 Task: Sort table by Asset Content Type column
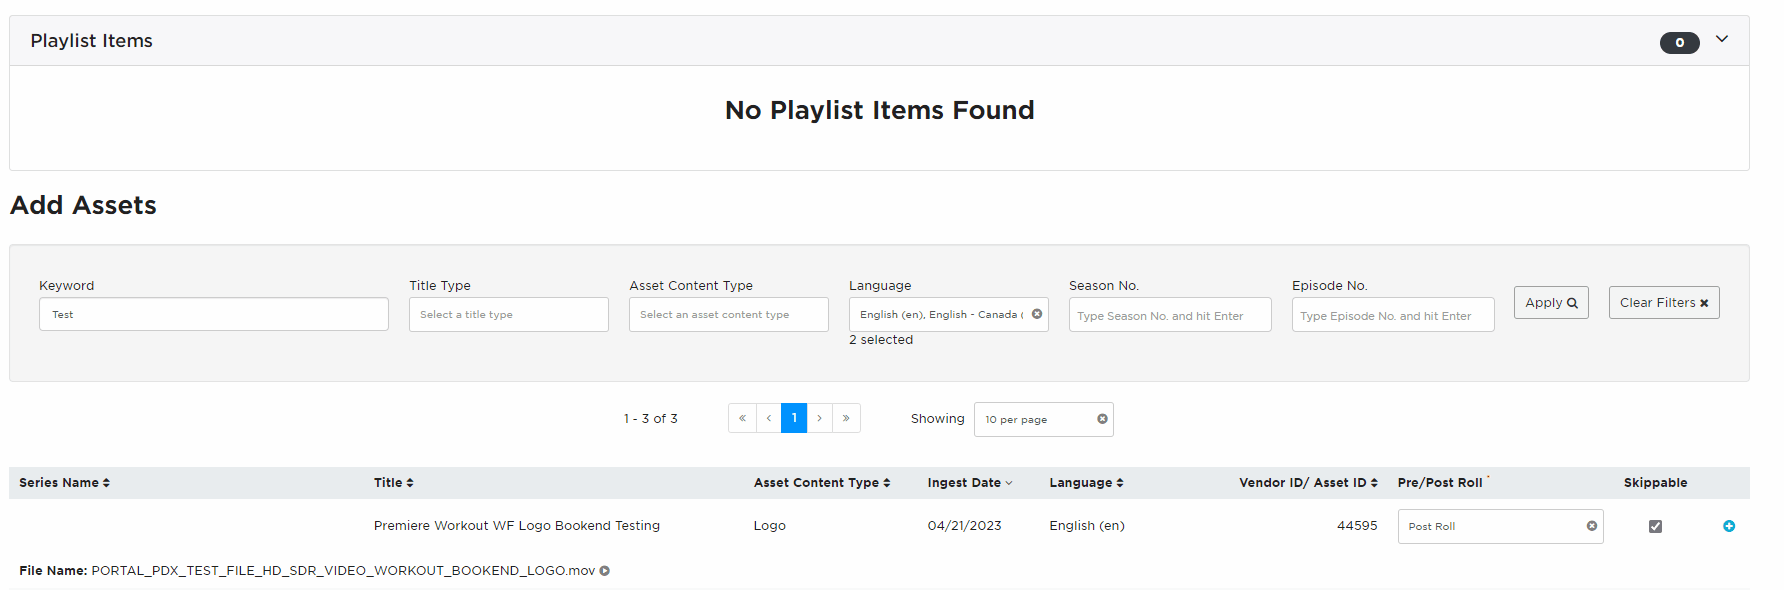click(822, 483)
